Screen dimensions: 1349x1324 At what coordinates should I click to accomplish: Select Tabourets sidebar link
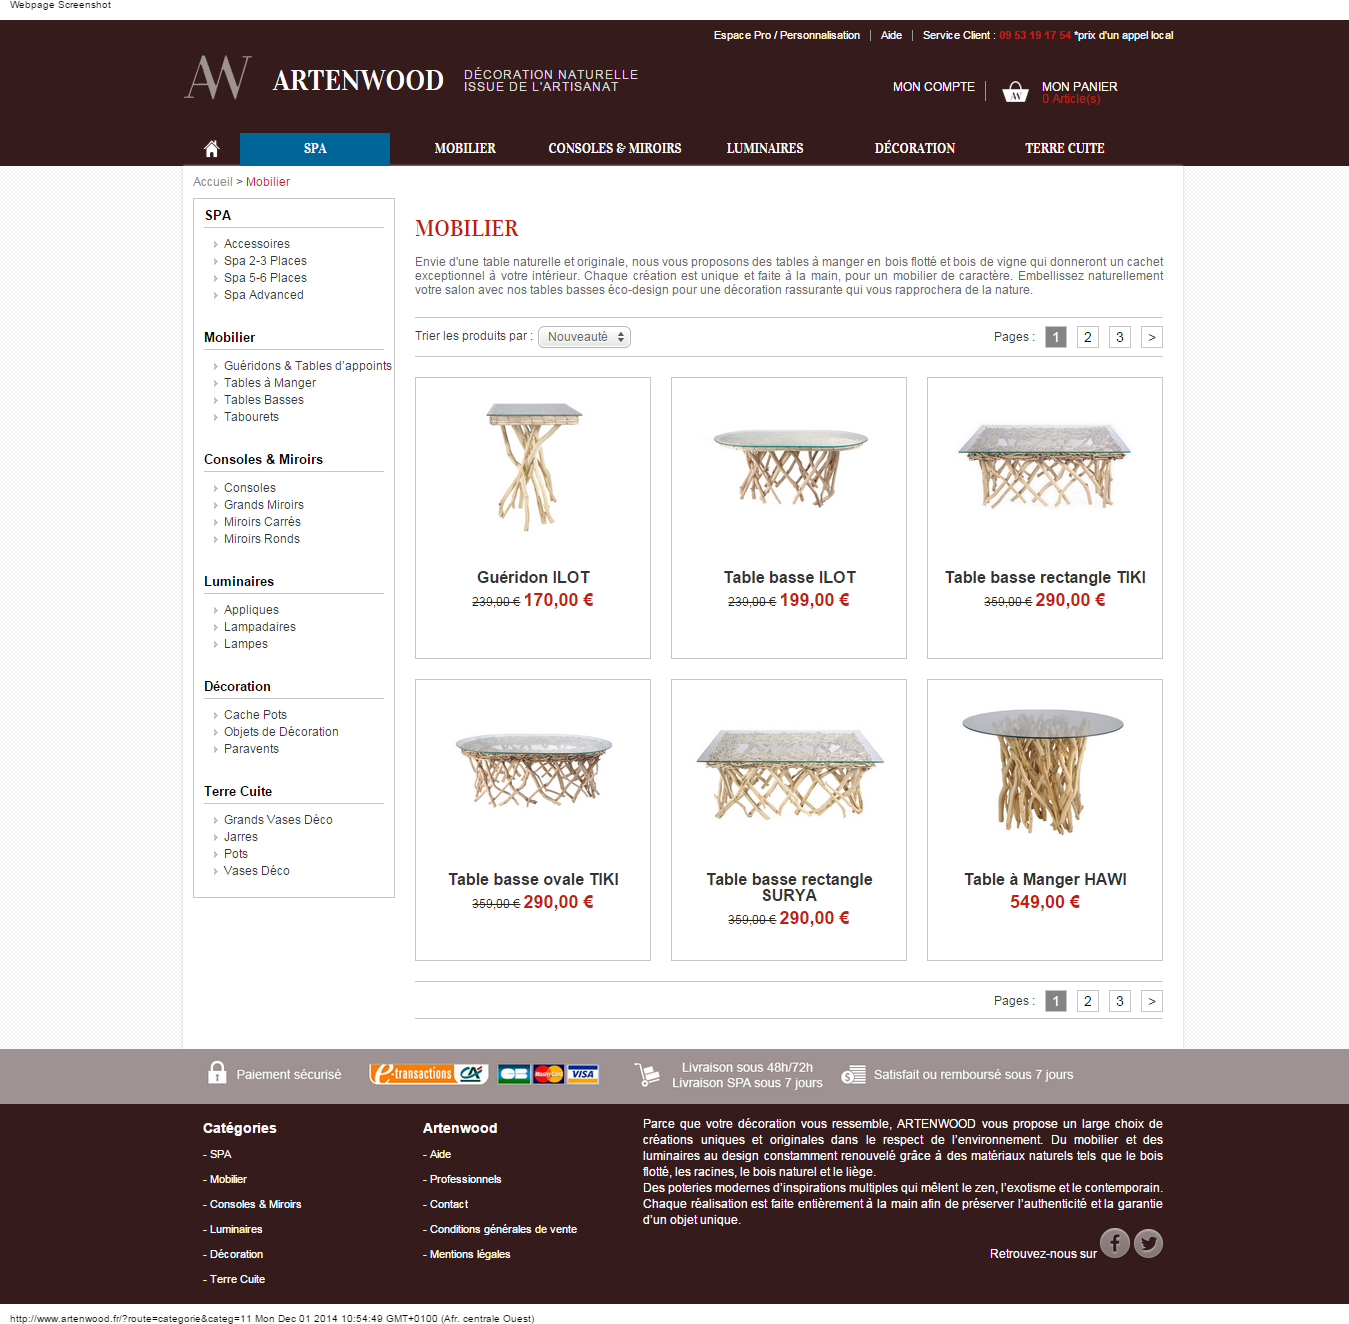point(251,417)
